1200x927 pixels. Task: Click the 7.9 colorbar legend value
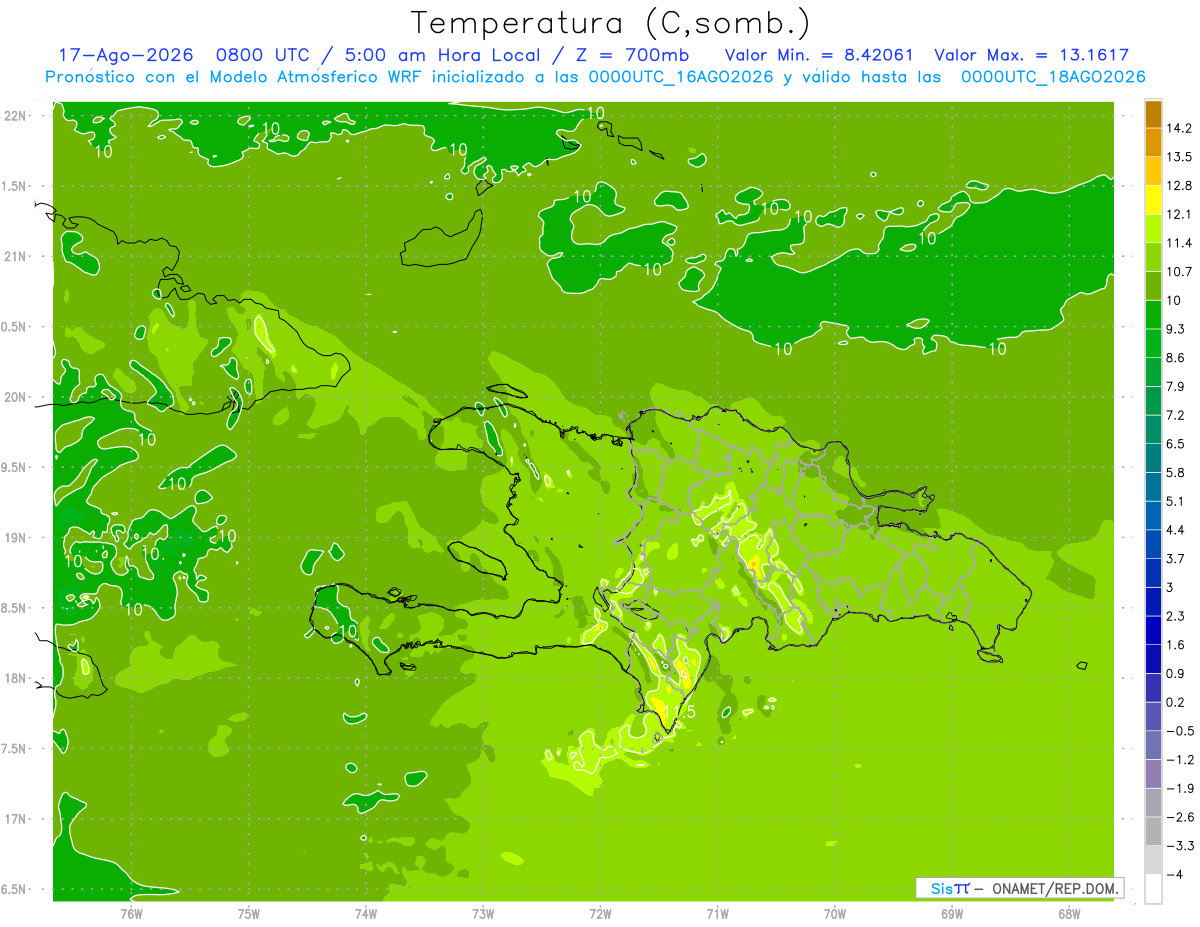(1176, 386)
